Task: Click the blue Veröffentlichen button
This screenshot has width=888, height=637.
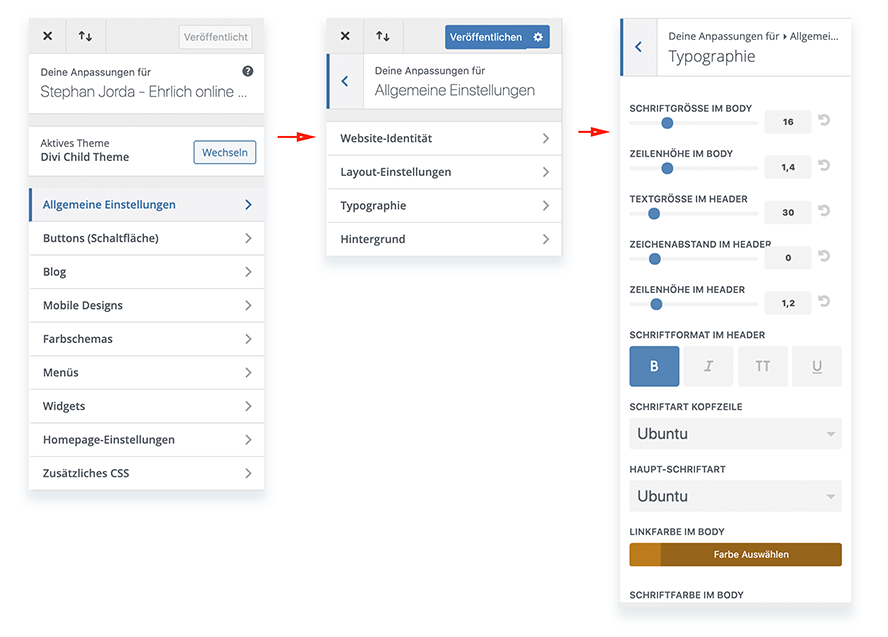Action: click(x=486, y=37)
